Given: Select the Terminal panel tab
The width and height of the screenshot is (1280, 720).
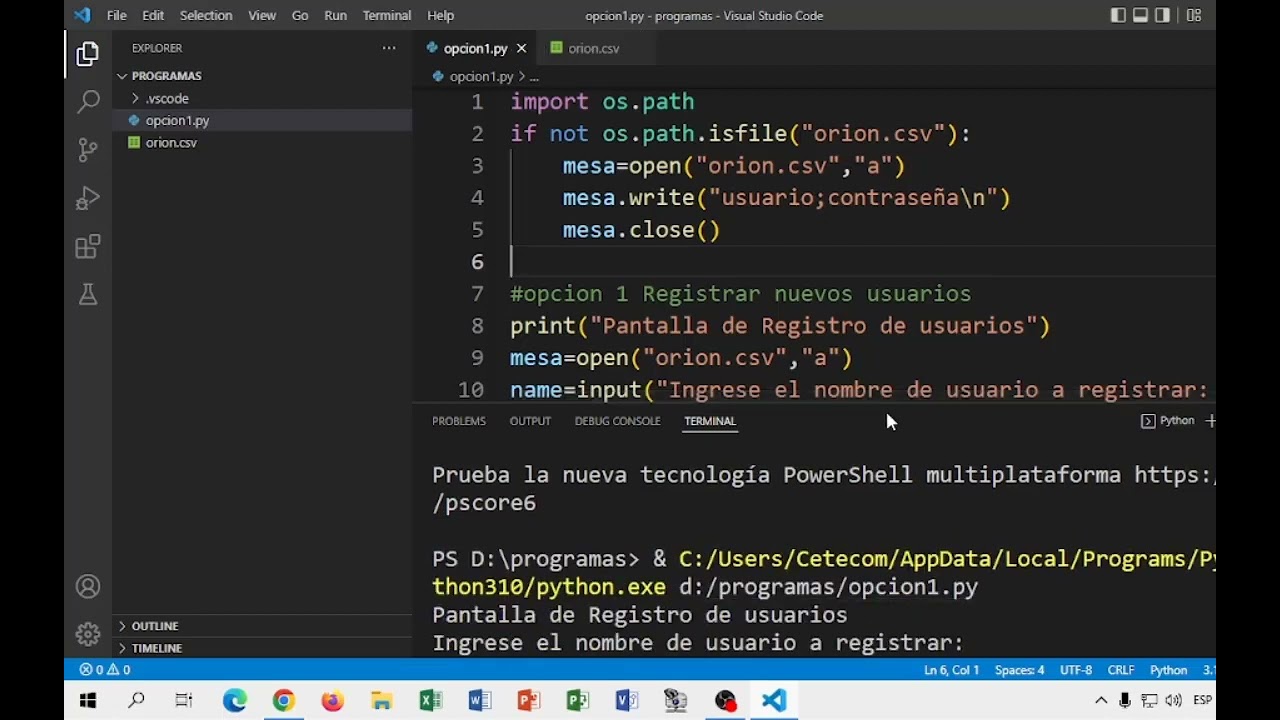Looking at the screenshot, I should [710, 421].
